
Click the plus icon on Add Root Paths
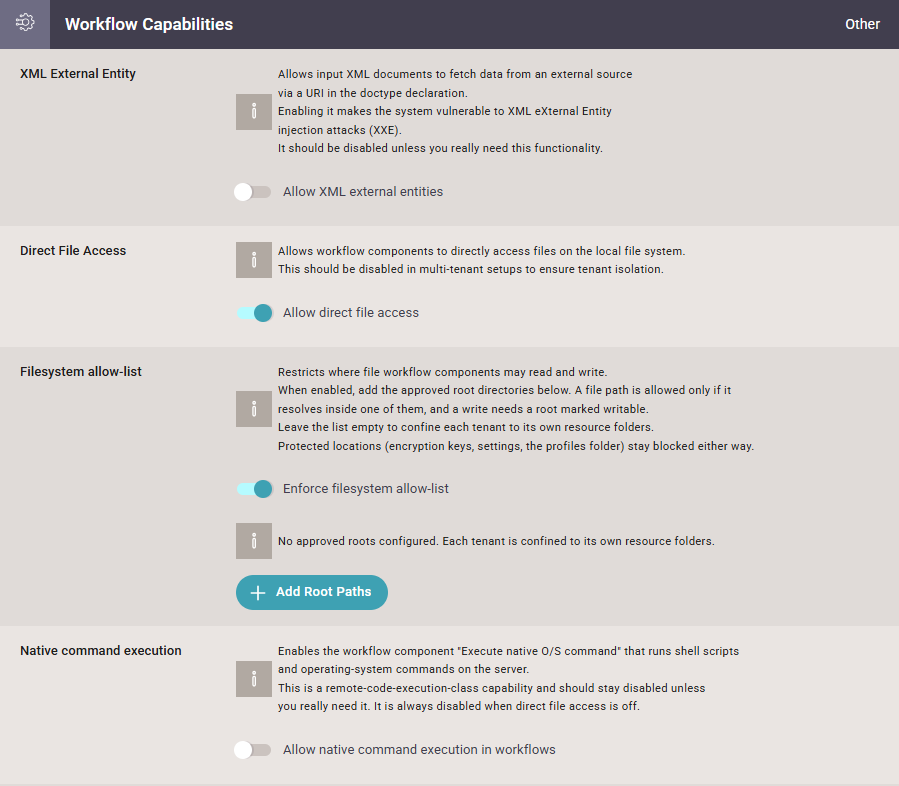[x=258, y=593]
